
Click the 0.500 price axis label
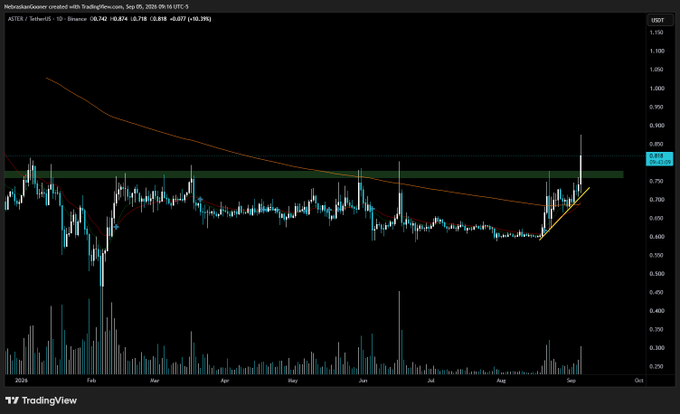point(657,274)
